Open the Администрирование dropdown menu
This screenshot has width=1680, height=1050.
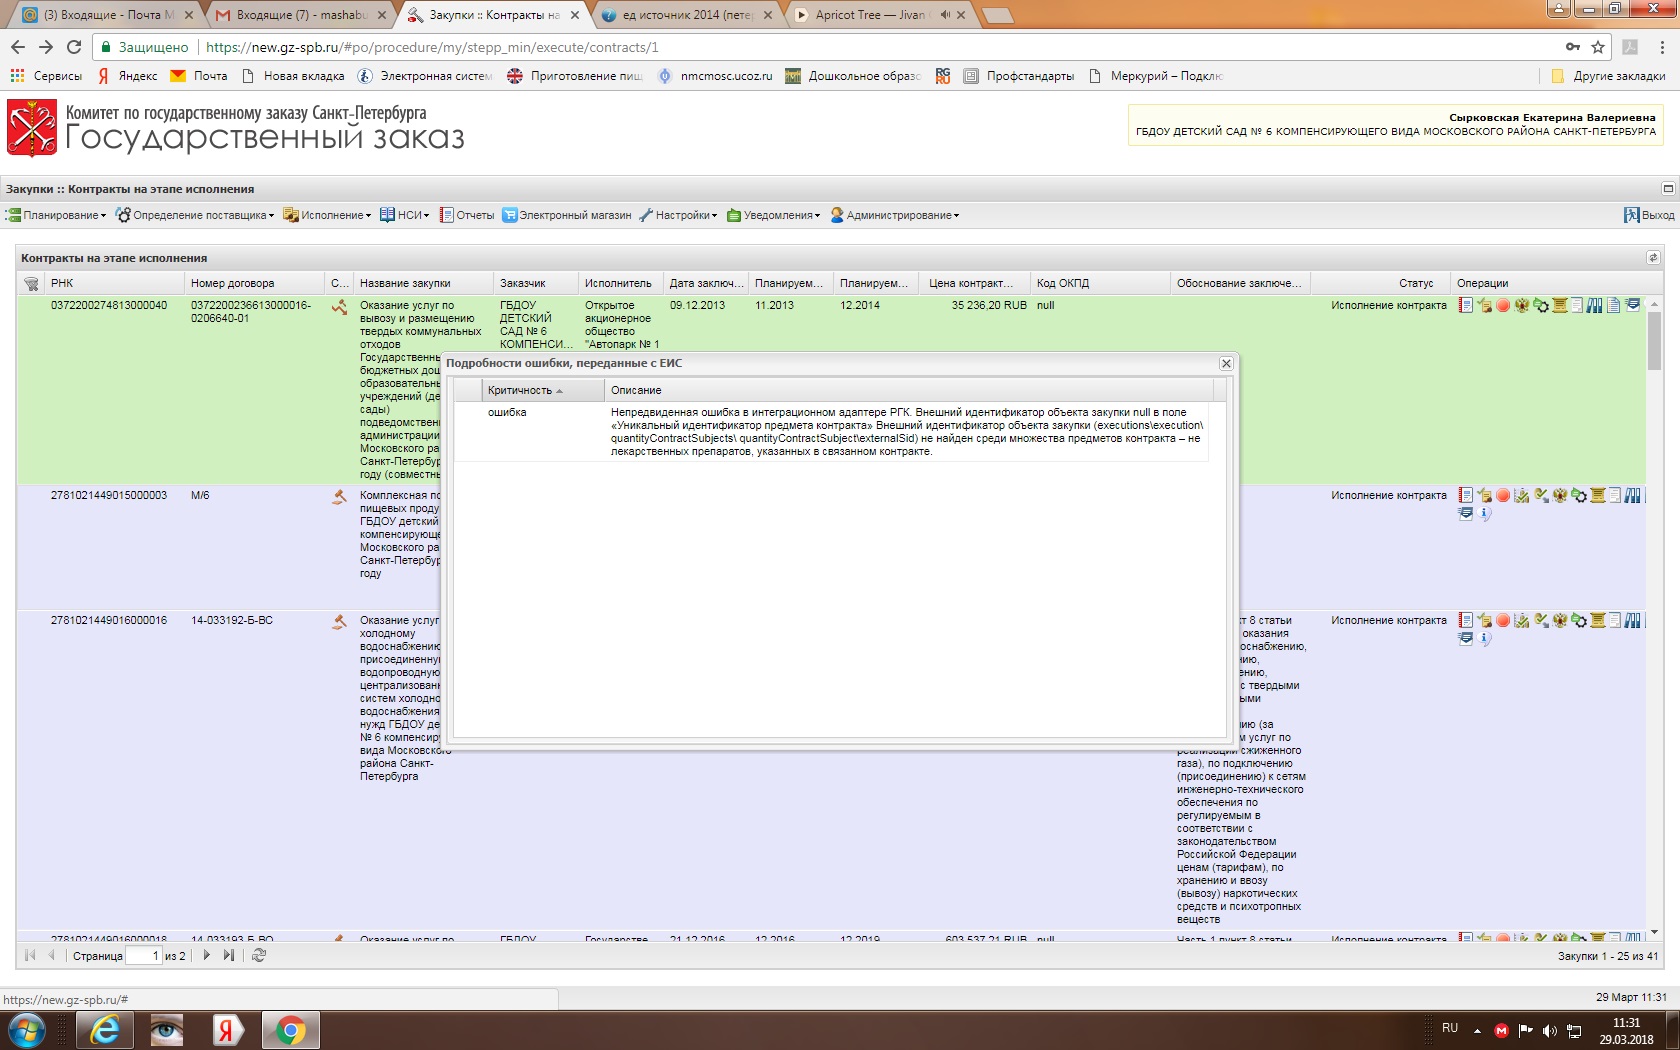895,215
